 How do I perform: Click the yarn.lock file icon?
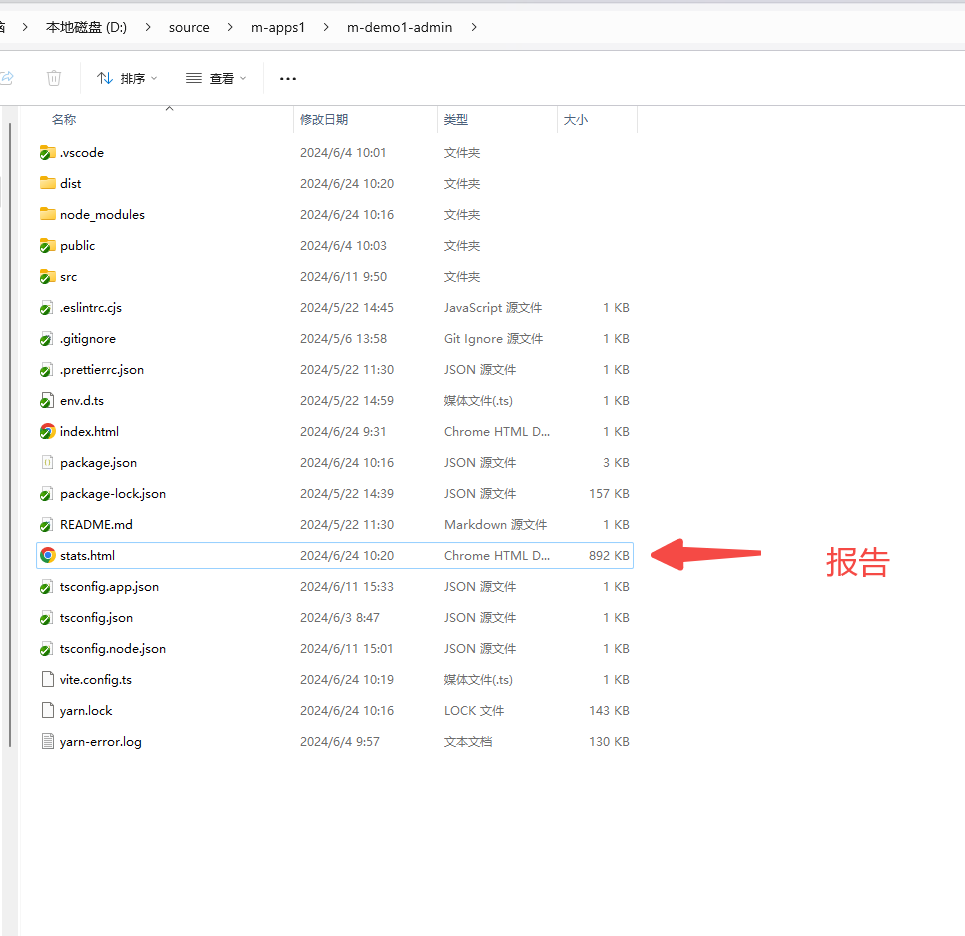point(47,710)
